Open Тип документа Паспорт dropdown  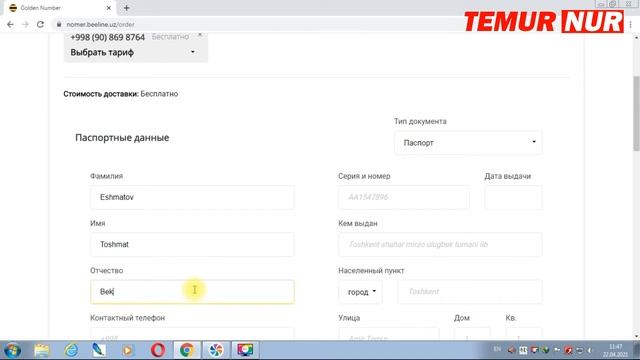[x=468, y=142]
